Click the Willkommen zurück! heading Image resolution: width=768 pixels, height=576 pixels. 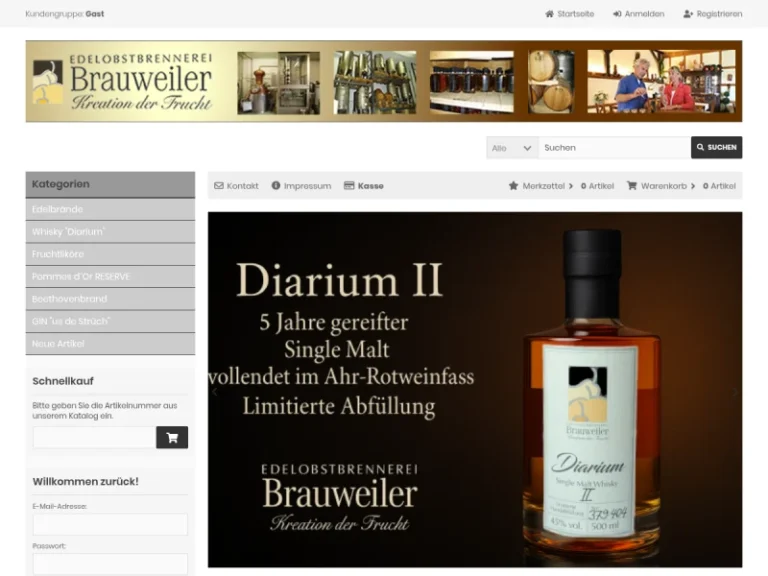tap(86, 481)
